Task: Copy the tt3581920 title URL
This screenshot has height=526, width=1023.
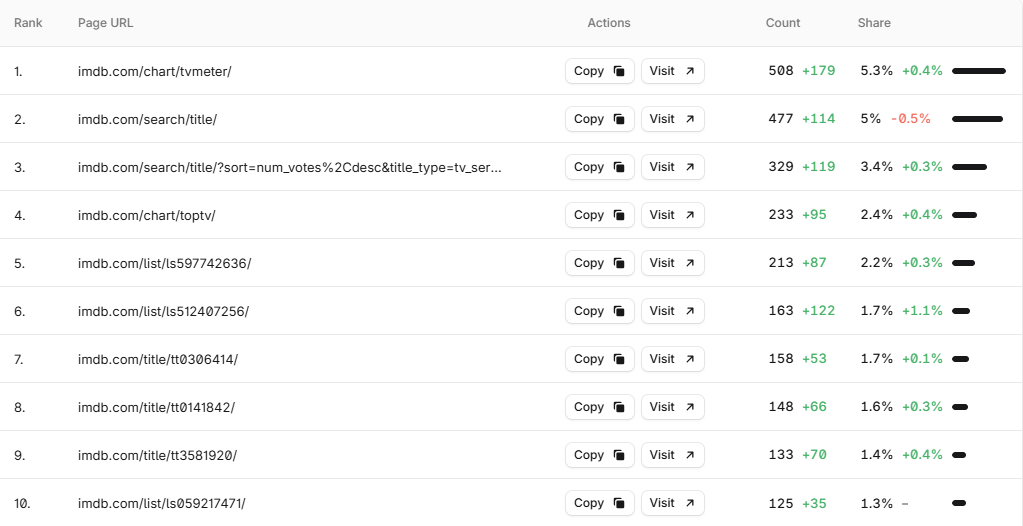Action: click(x=600, y=455)
